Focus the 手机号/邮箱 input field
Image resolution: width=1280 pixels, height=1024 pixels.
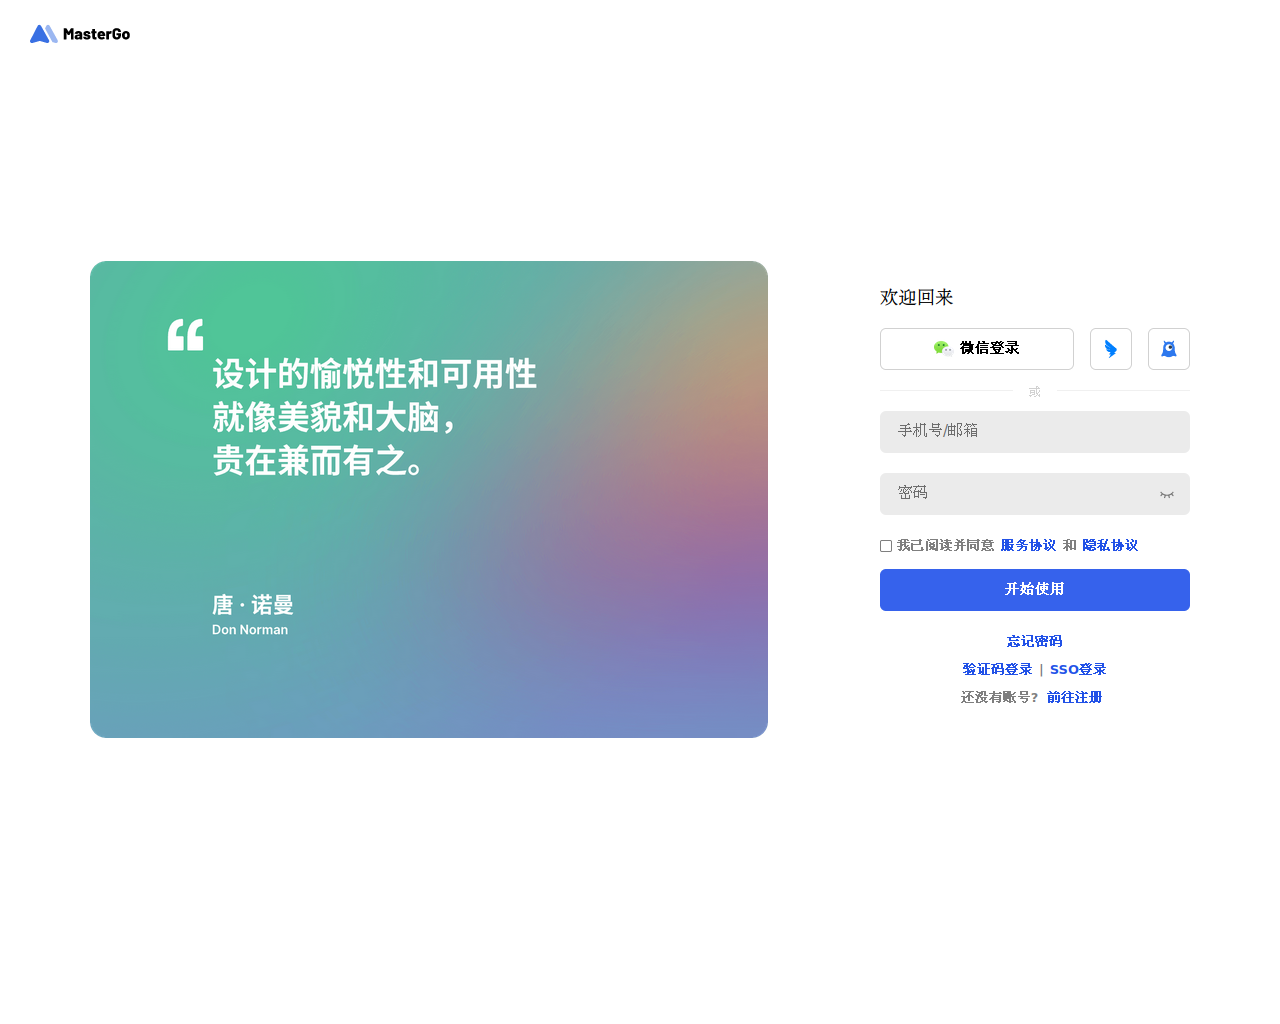point(1035,432)
